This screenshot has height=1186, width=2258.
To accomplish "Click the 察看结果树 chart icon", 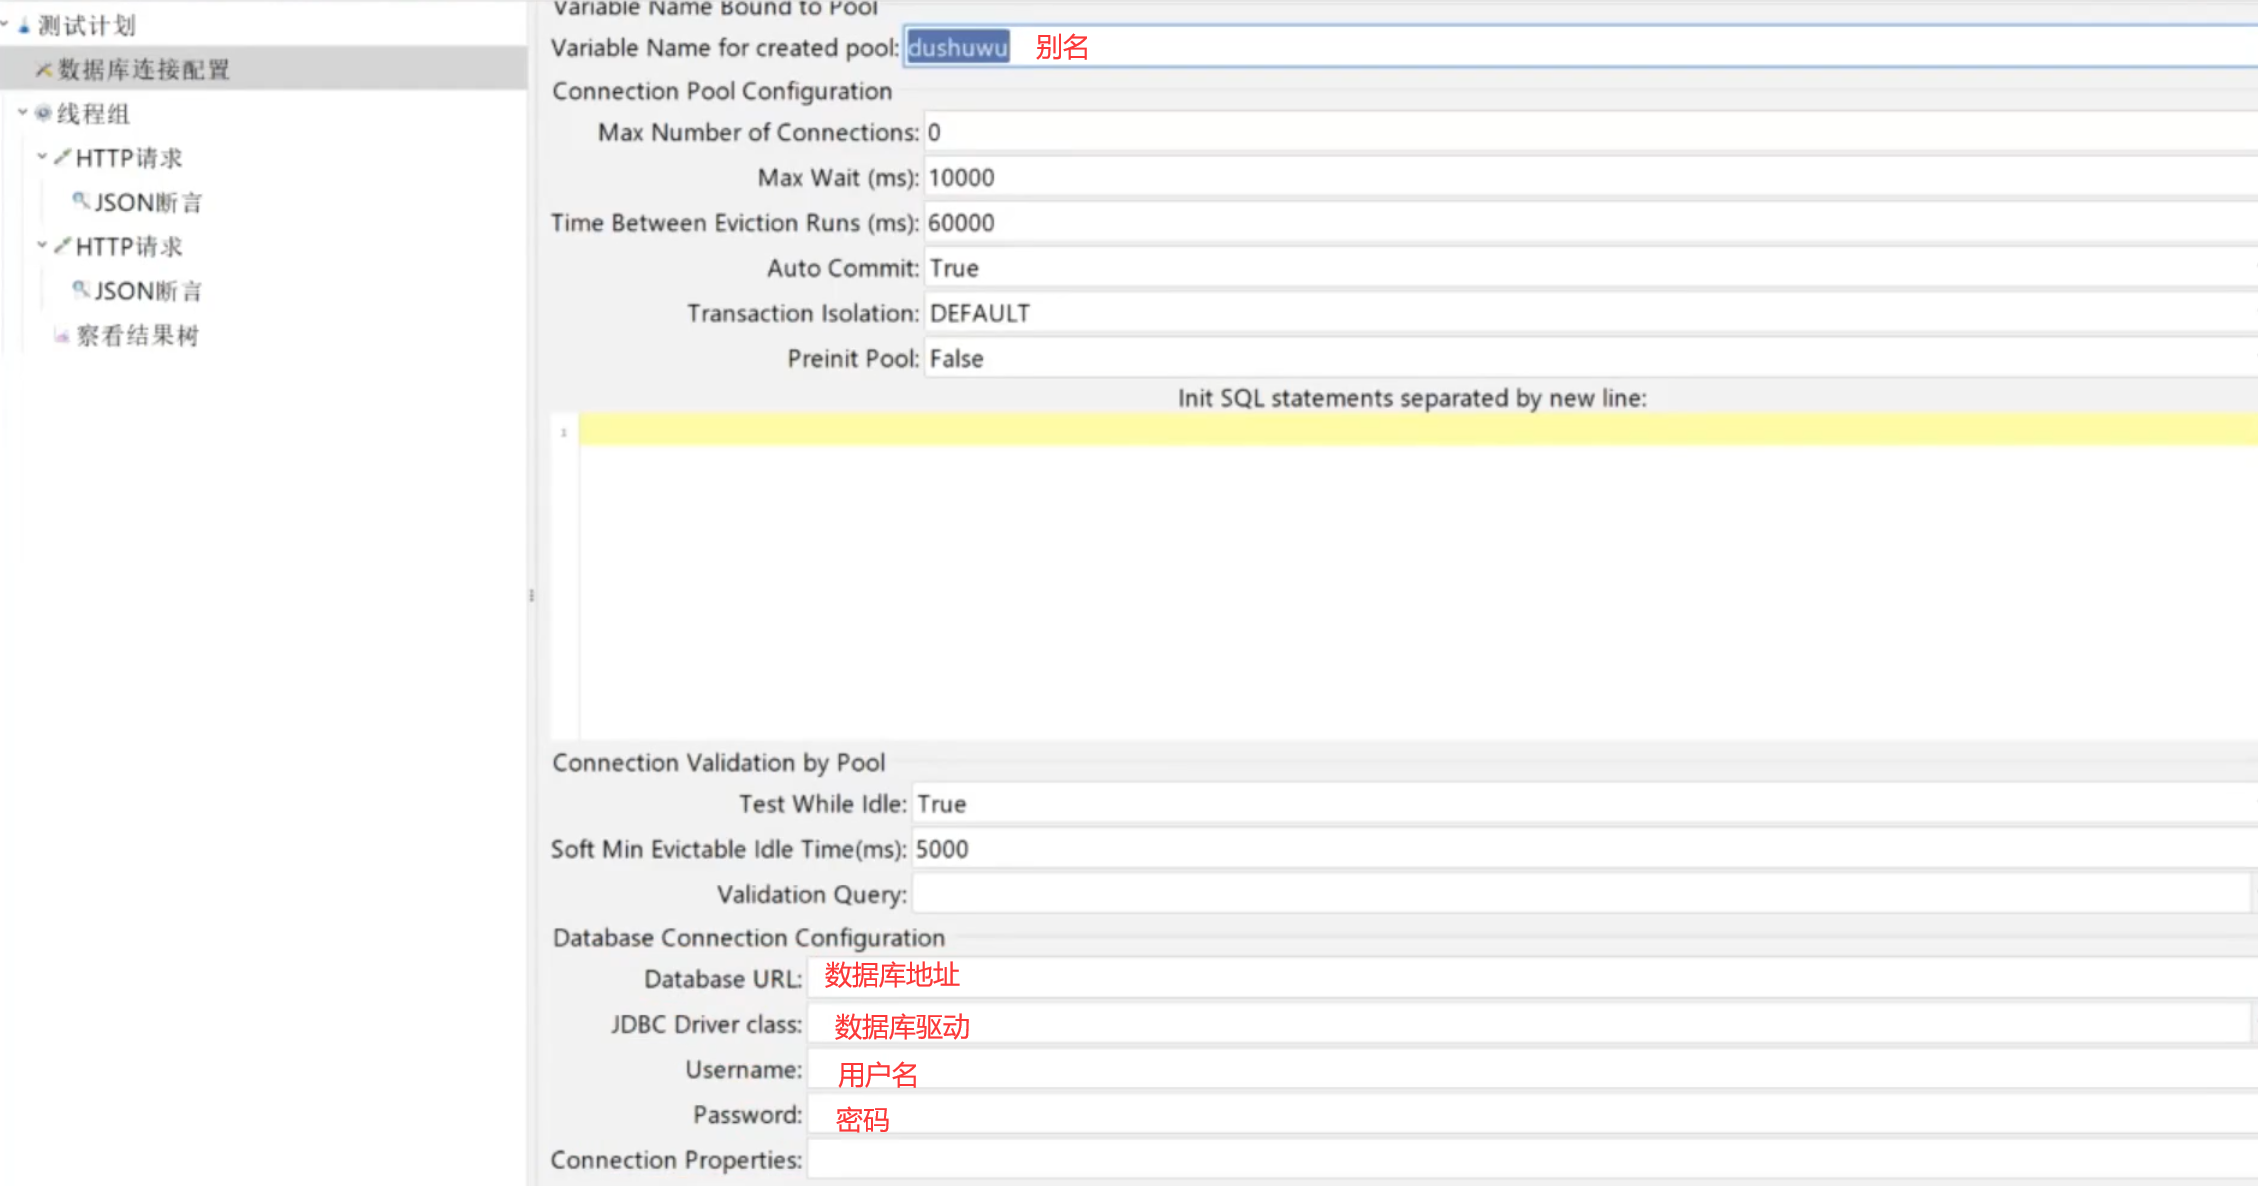I will click(x=62, y=336).
